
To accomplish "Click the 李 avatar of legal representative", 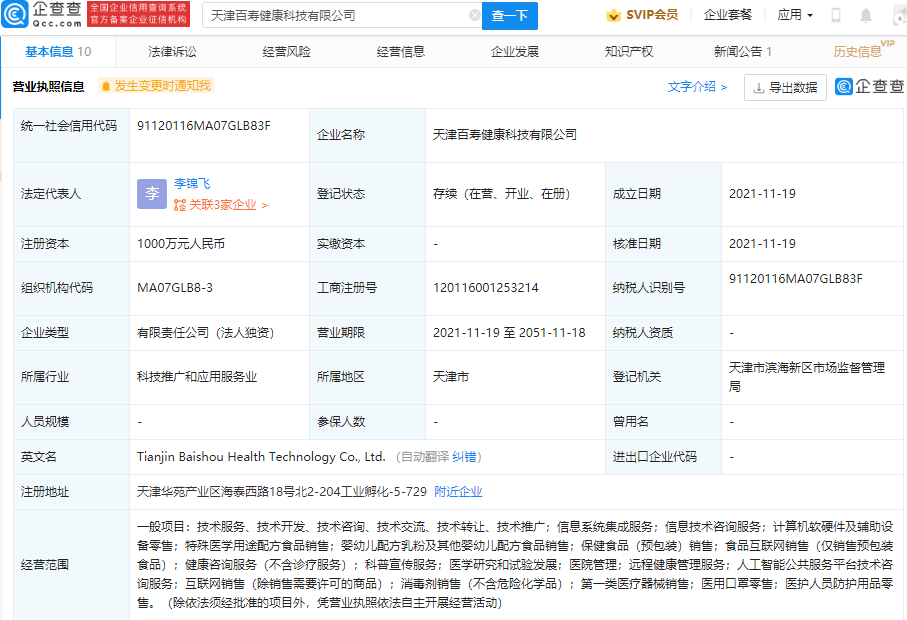I will point(152,194).
